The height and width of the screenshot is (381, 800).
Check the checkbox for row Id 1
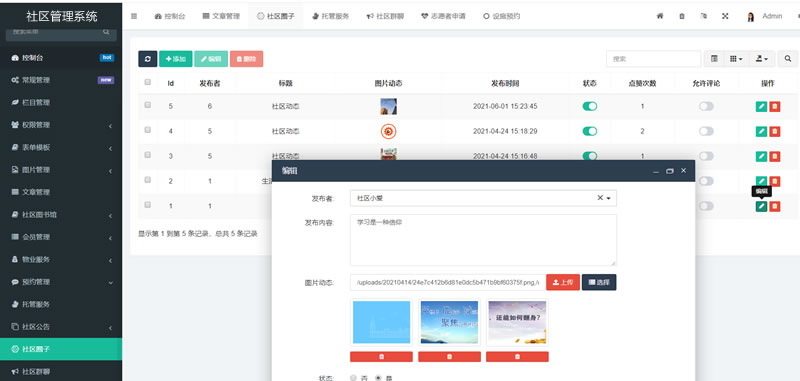pos(148,205)
